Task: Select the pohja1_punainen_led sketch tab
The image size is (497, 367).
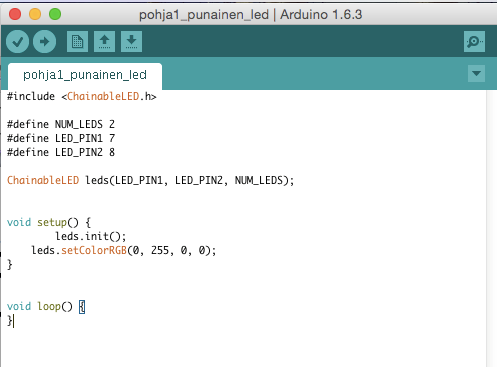Action: point(85,75)
